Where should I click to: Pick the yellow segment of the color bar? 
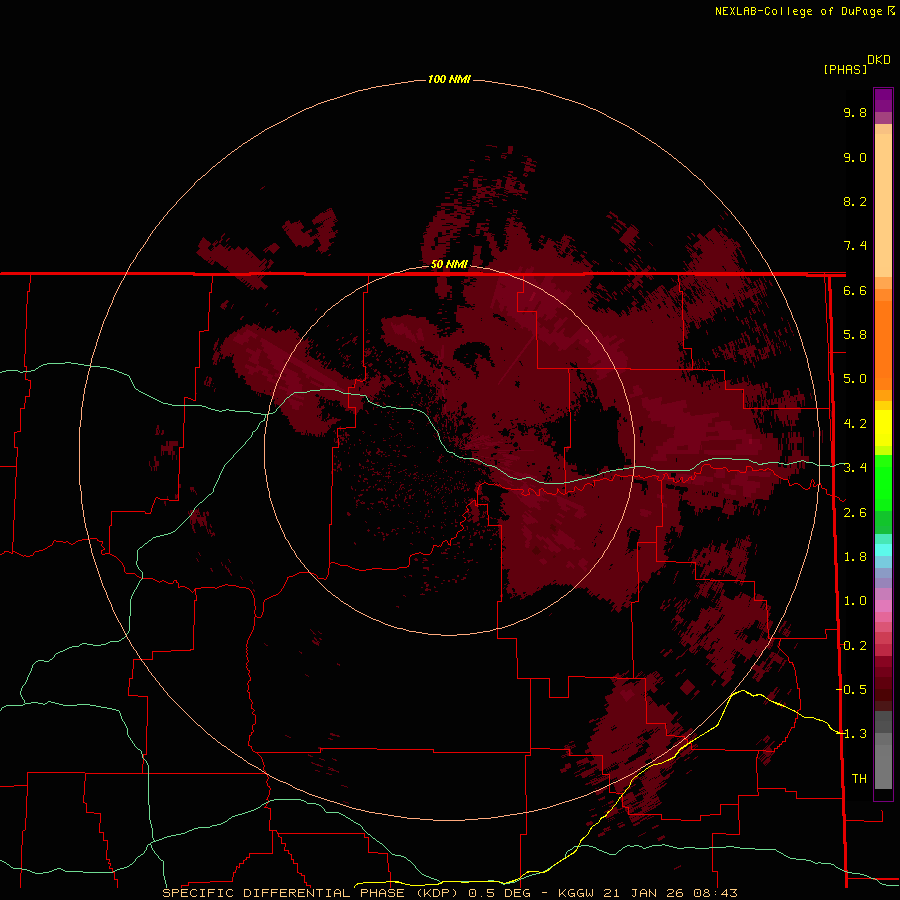[x=883, y=428]
